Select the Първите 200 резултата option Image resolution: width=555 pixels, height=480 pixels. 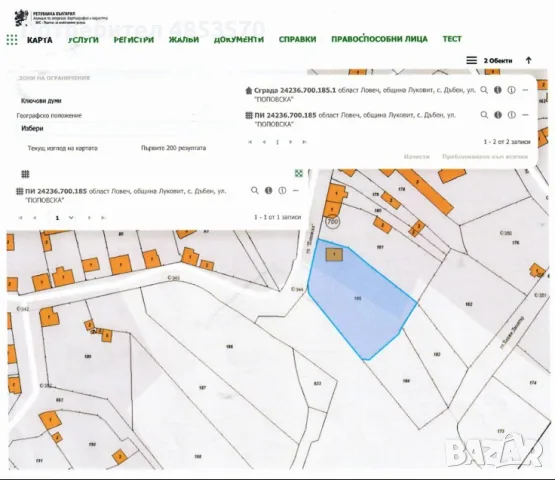click(x=173, y=148)
